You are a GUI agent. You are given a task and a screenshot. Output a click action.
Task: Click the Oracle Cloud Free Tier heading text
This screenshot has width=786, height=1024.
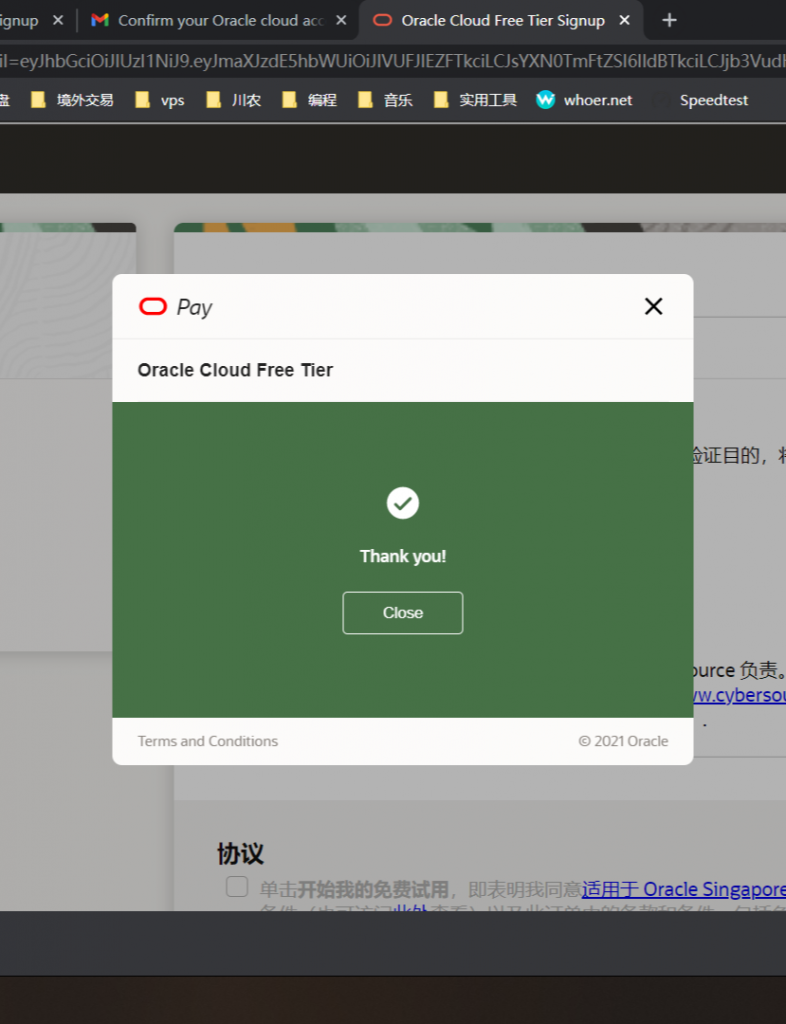click(x=235, y=370)
